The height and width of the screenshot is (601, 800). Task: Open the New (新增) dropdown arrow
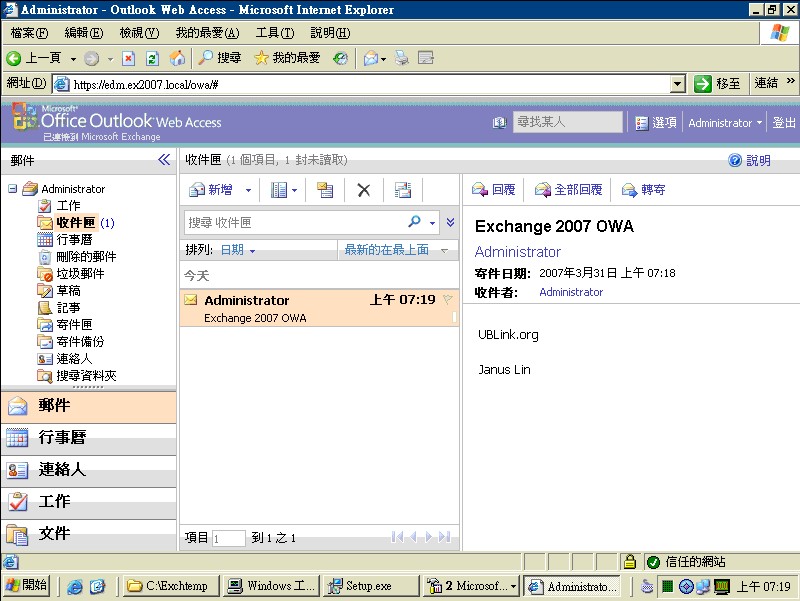248,190
